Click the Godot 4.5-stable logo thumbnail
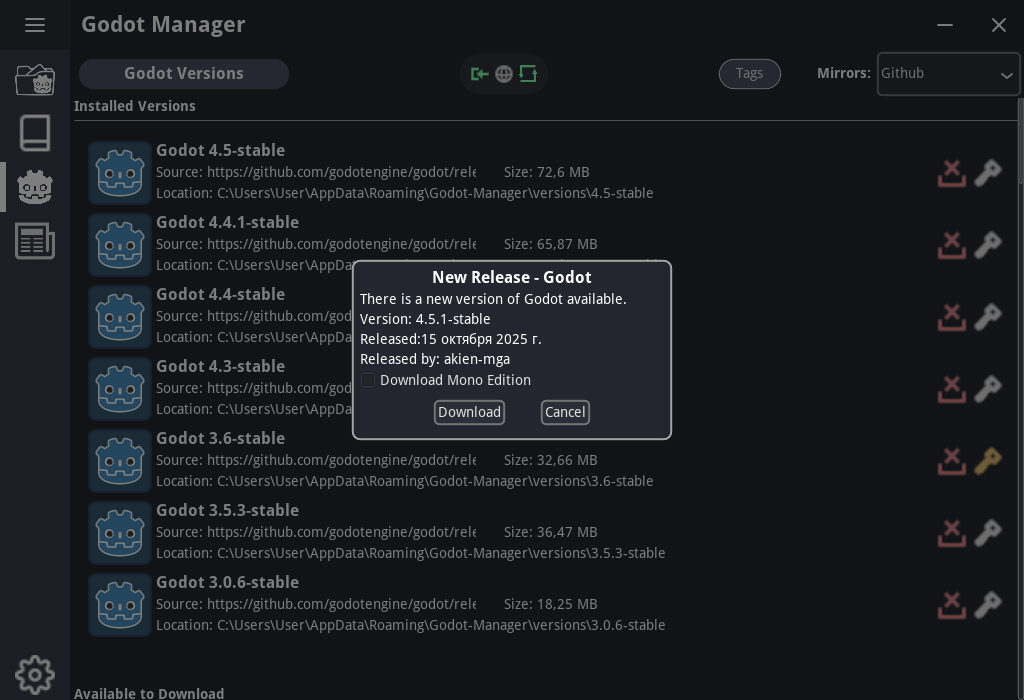Screen dimensions: 1024x700 tap(120, 173)
